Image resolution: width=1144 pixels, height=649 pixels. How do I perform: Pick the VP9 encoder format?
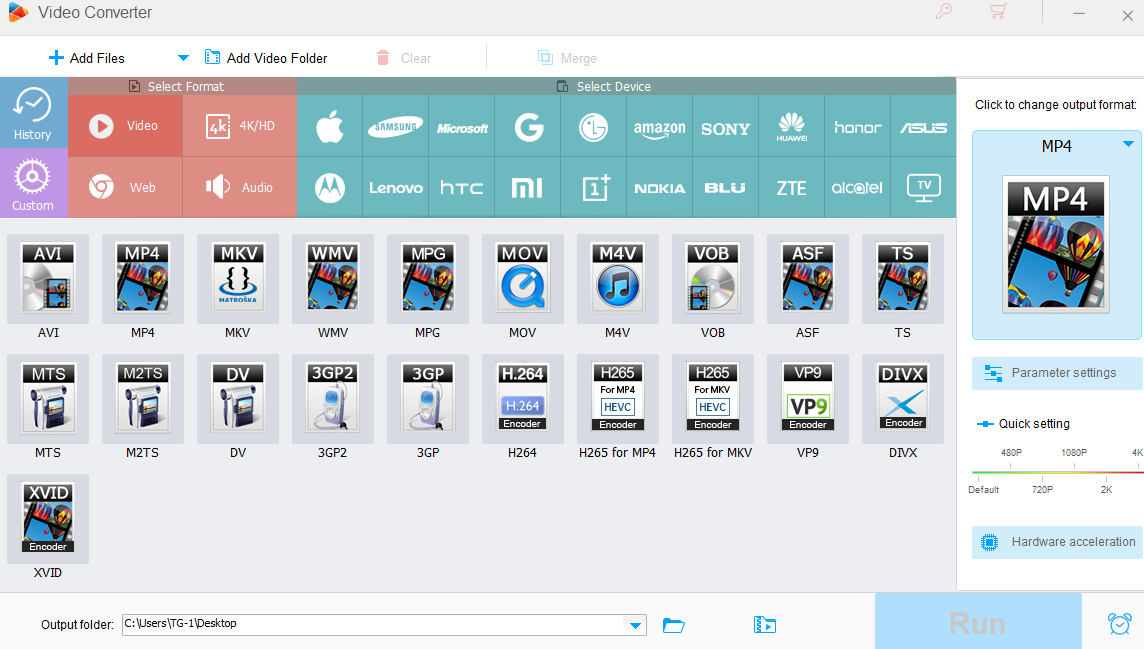point(807,400)
